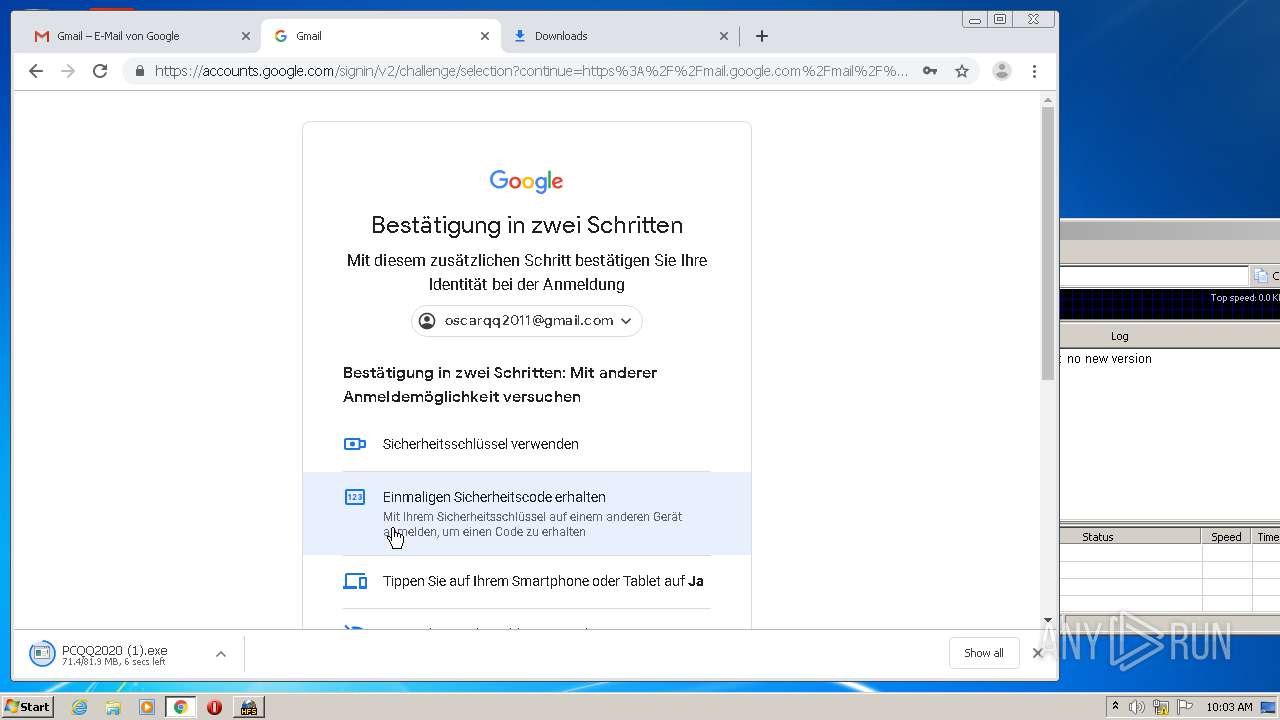Open the Chrome profile avatar
Screen dimensions: 1280x720
1001,71
